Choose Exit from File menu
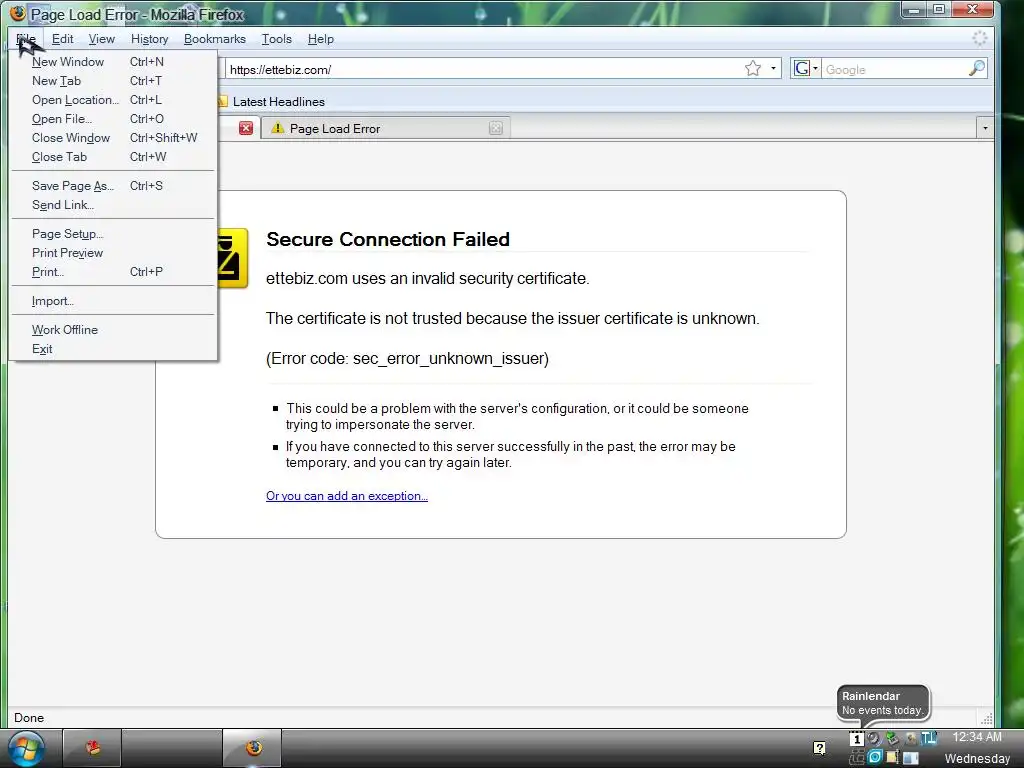Image resolution: width=1024 pixels, height=768 pixels. coord(114,349)
